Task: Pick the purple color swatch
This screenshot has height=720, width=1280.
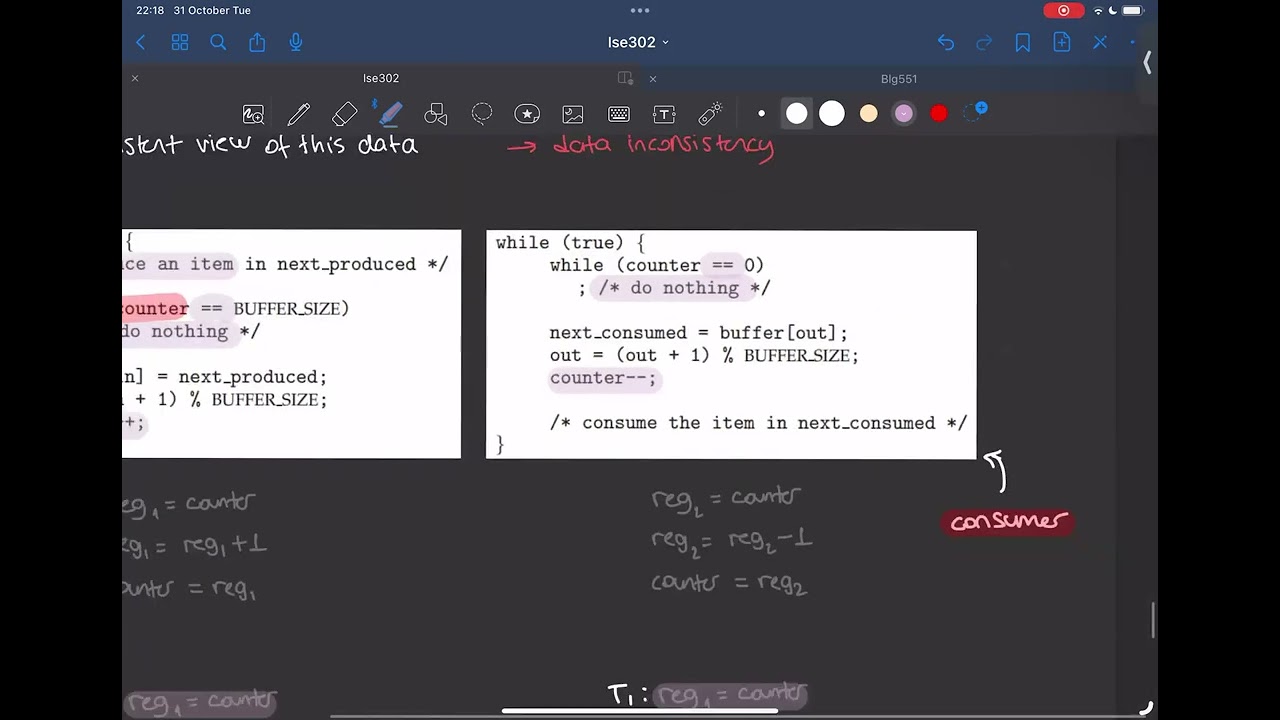Action: 904,114
